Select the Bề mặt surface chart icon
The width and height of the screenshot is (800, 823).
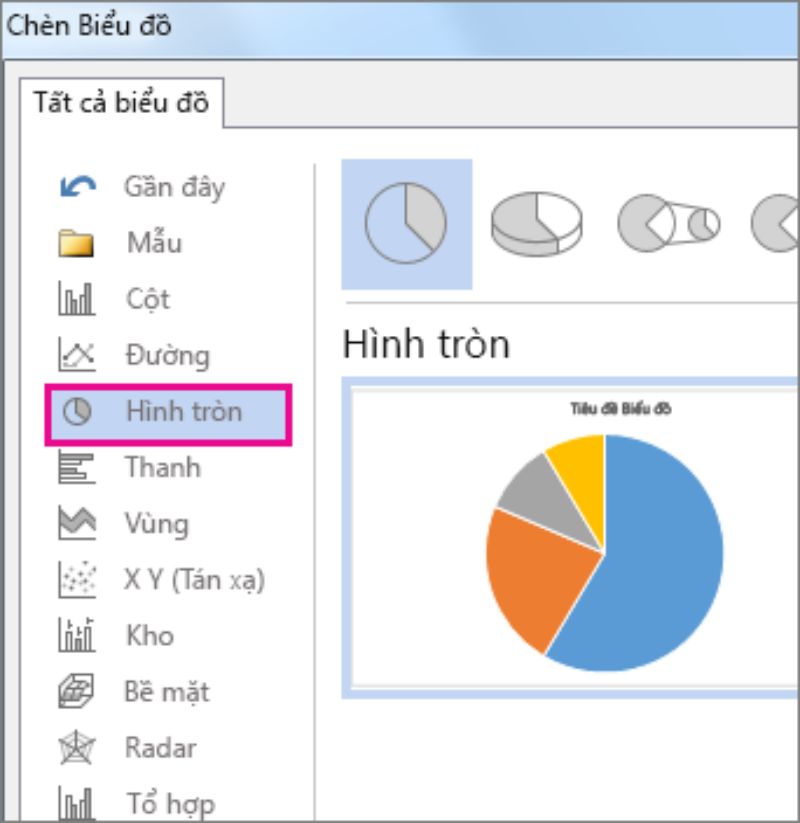point(76,691)
